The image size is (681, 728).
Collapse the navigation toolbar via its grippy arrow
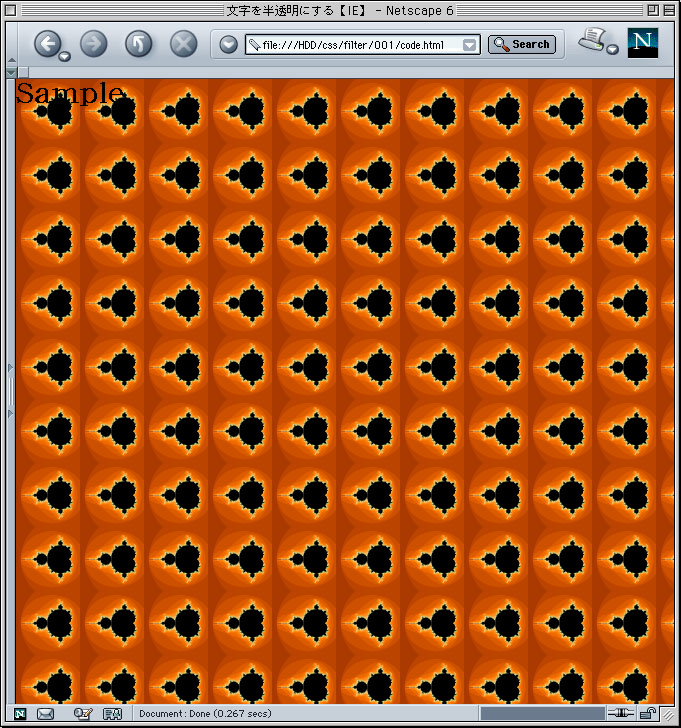pos(12,60)
